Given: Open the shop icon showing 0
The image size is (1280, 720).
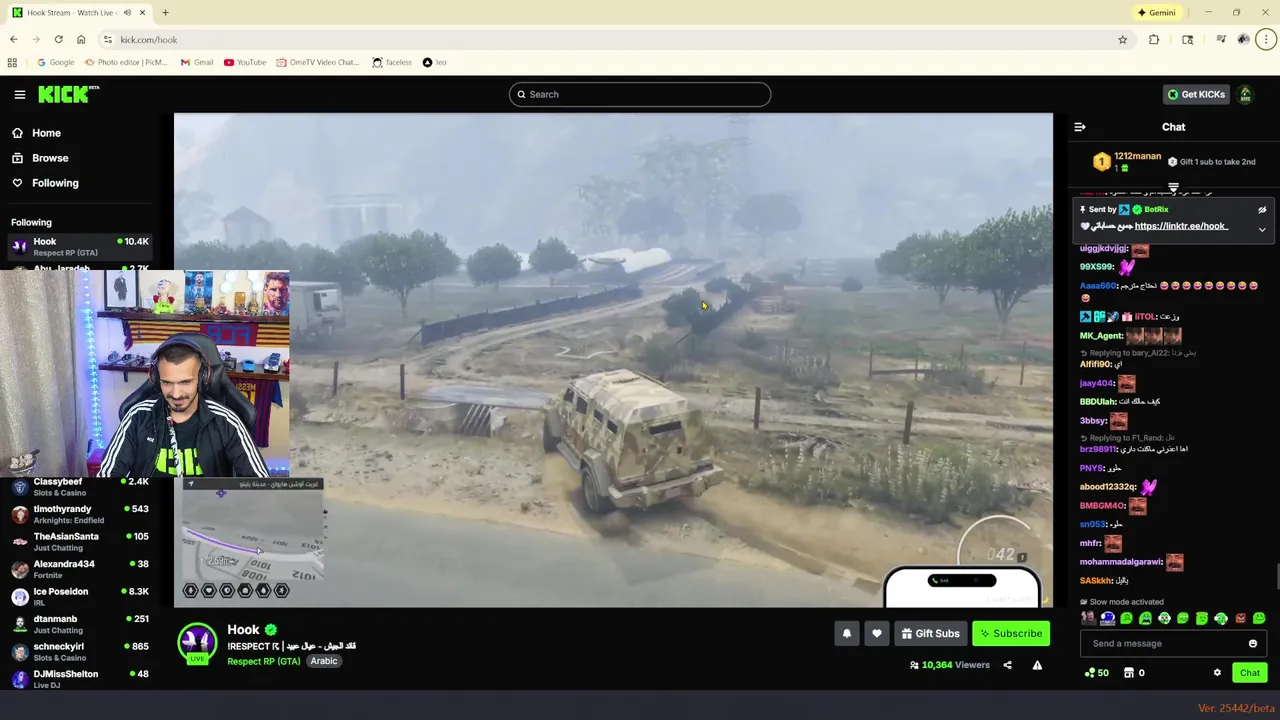Looking at the screenshot, I should click(x=1134, y=673).
